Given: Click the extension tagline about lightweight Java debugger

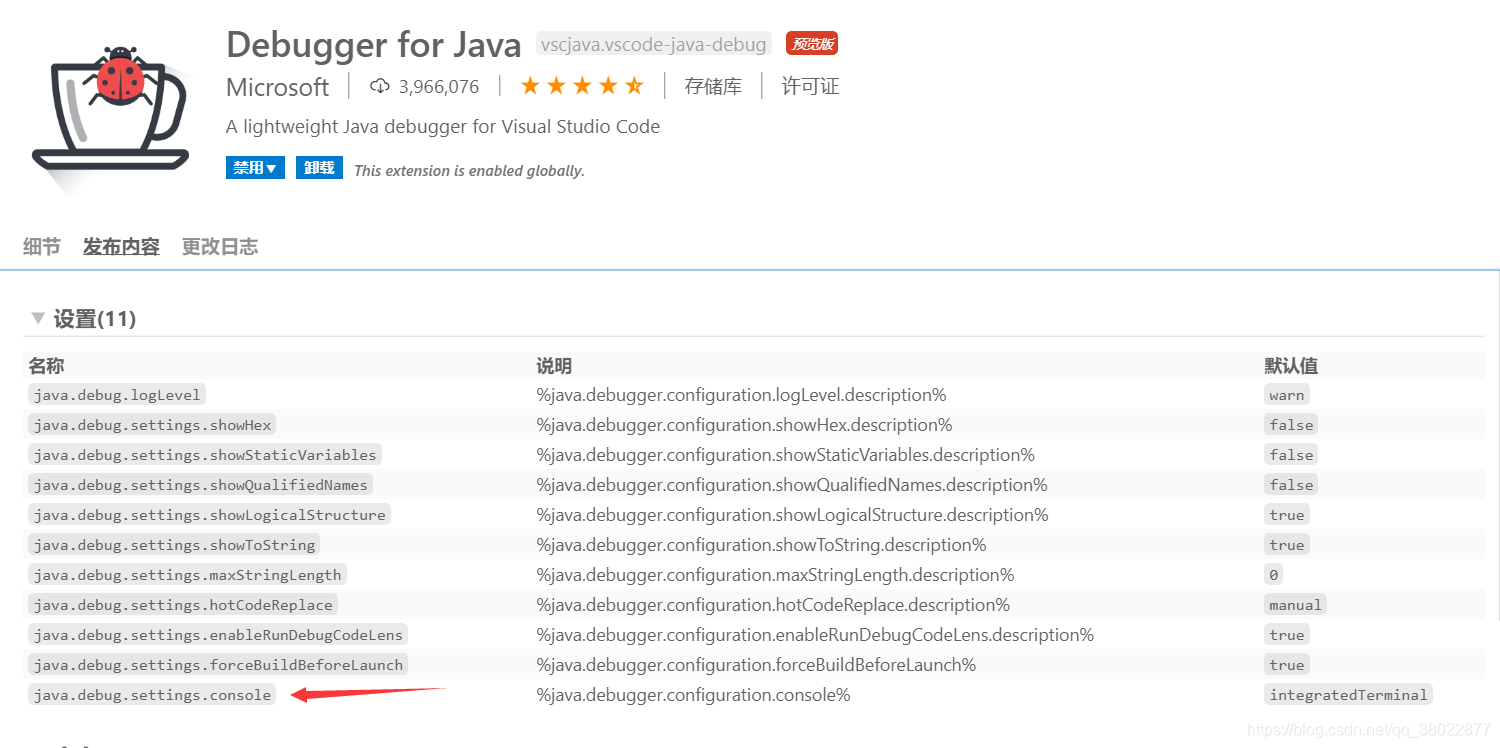Looking at the screenshot, I should (x=443, y=127).
